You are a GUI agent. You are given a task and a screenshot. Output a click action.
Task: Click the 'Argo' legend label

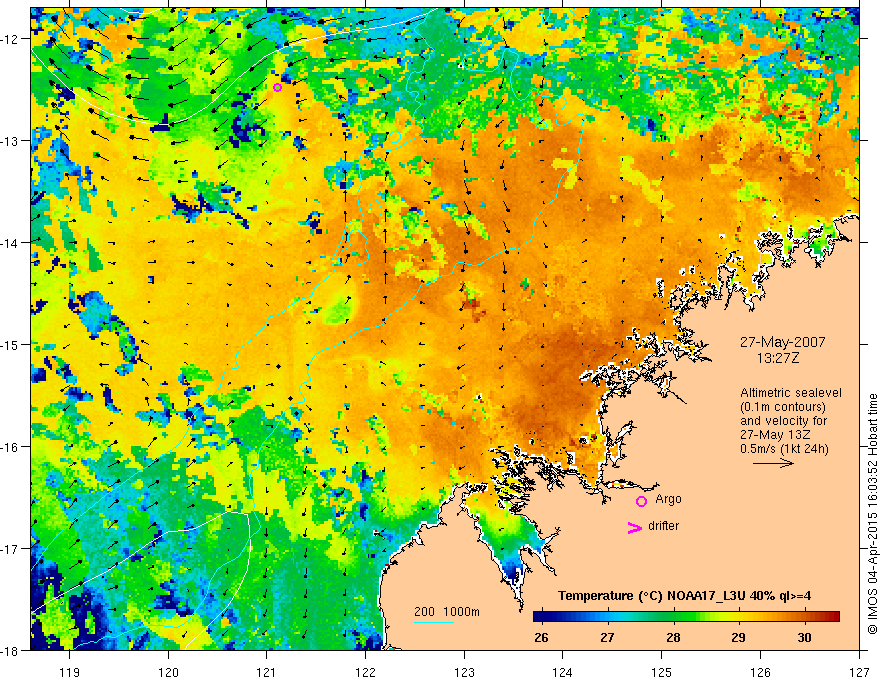(x=668, y=499)
